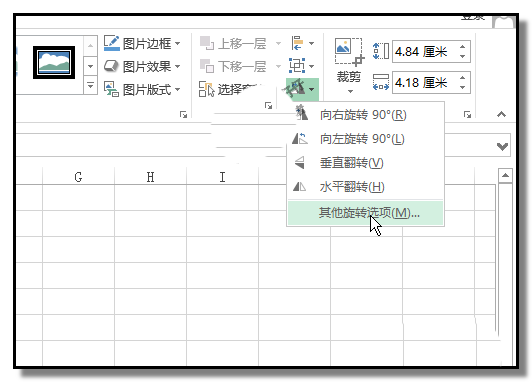Show the next row of picture styles
Image resolution: width=532 pixels, height=382 pixels.
click(x=90, y=66)
